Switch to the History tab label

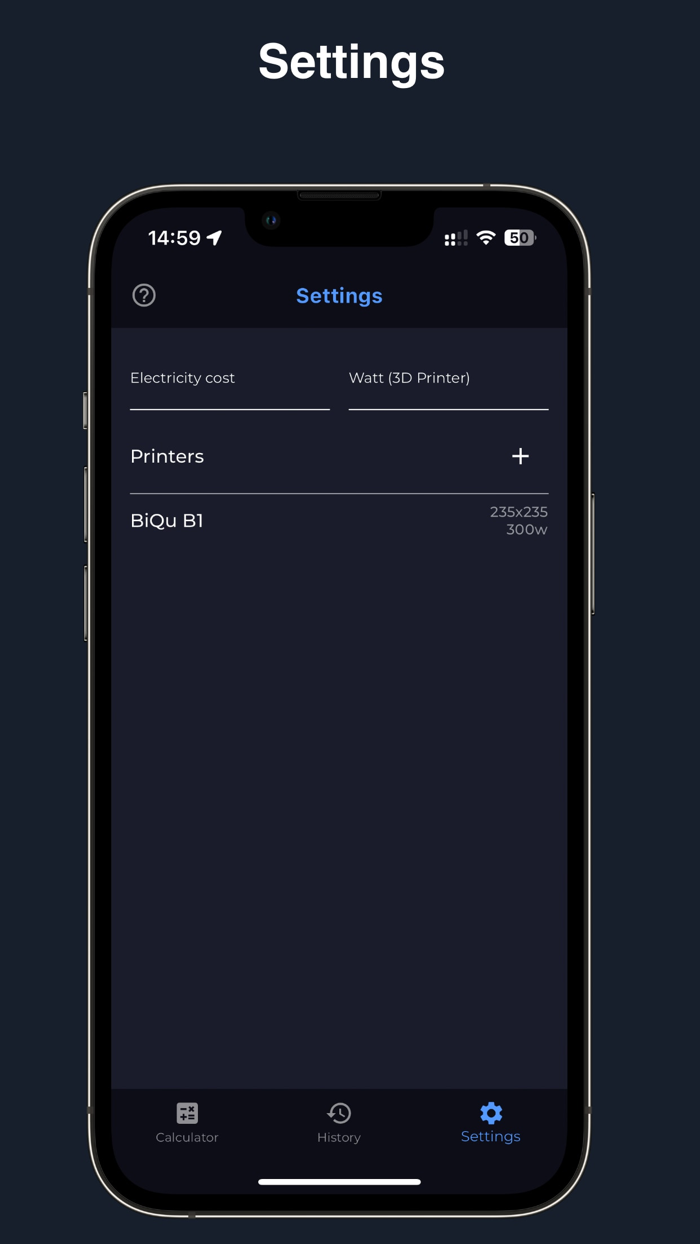point(339,1137)
